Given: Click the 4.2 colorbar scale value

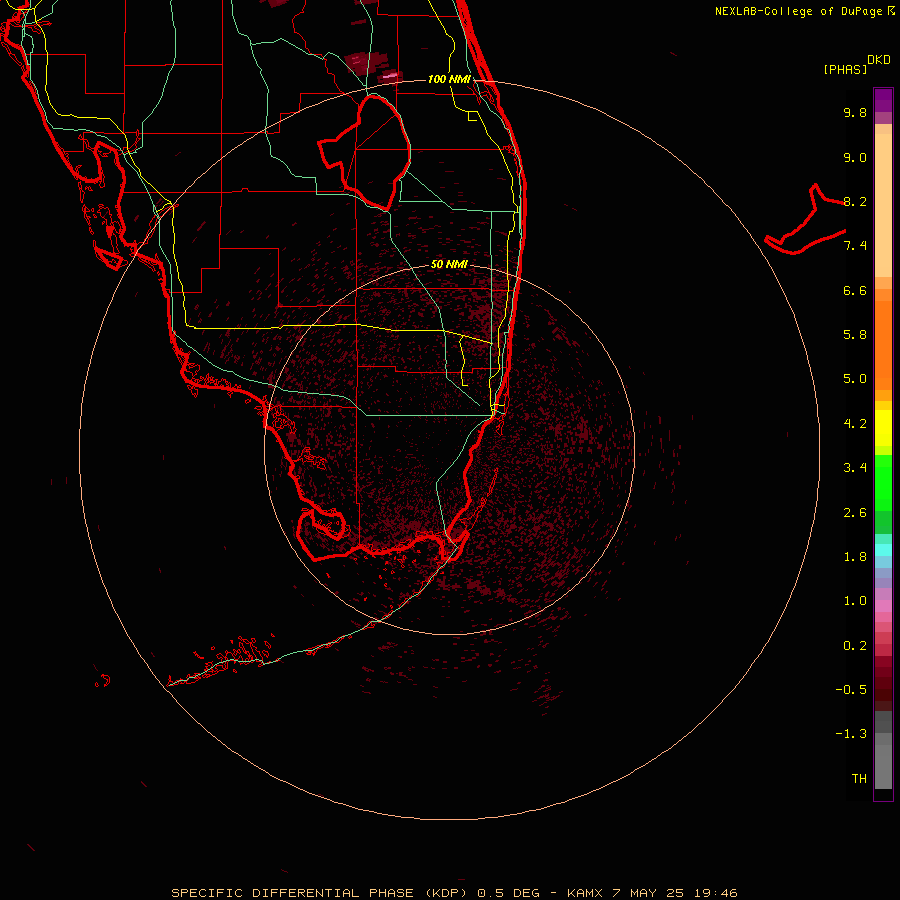Looking at the screenshot, I should coord(855,424).
